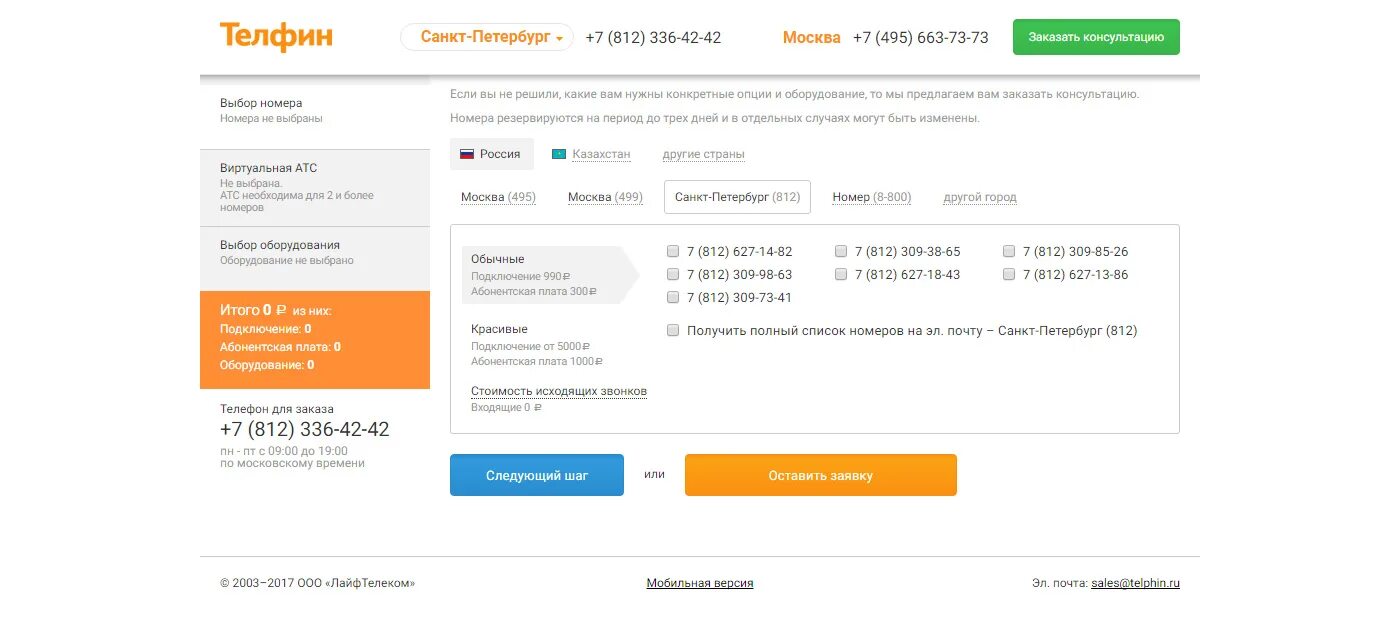This screenshot has width=1400, height=640.
Task: Enable receiving full number list by email
Action: pyautogui.click(x=673, y=330)
